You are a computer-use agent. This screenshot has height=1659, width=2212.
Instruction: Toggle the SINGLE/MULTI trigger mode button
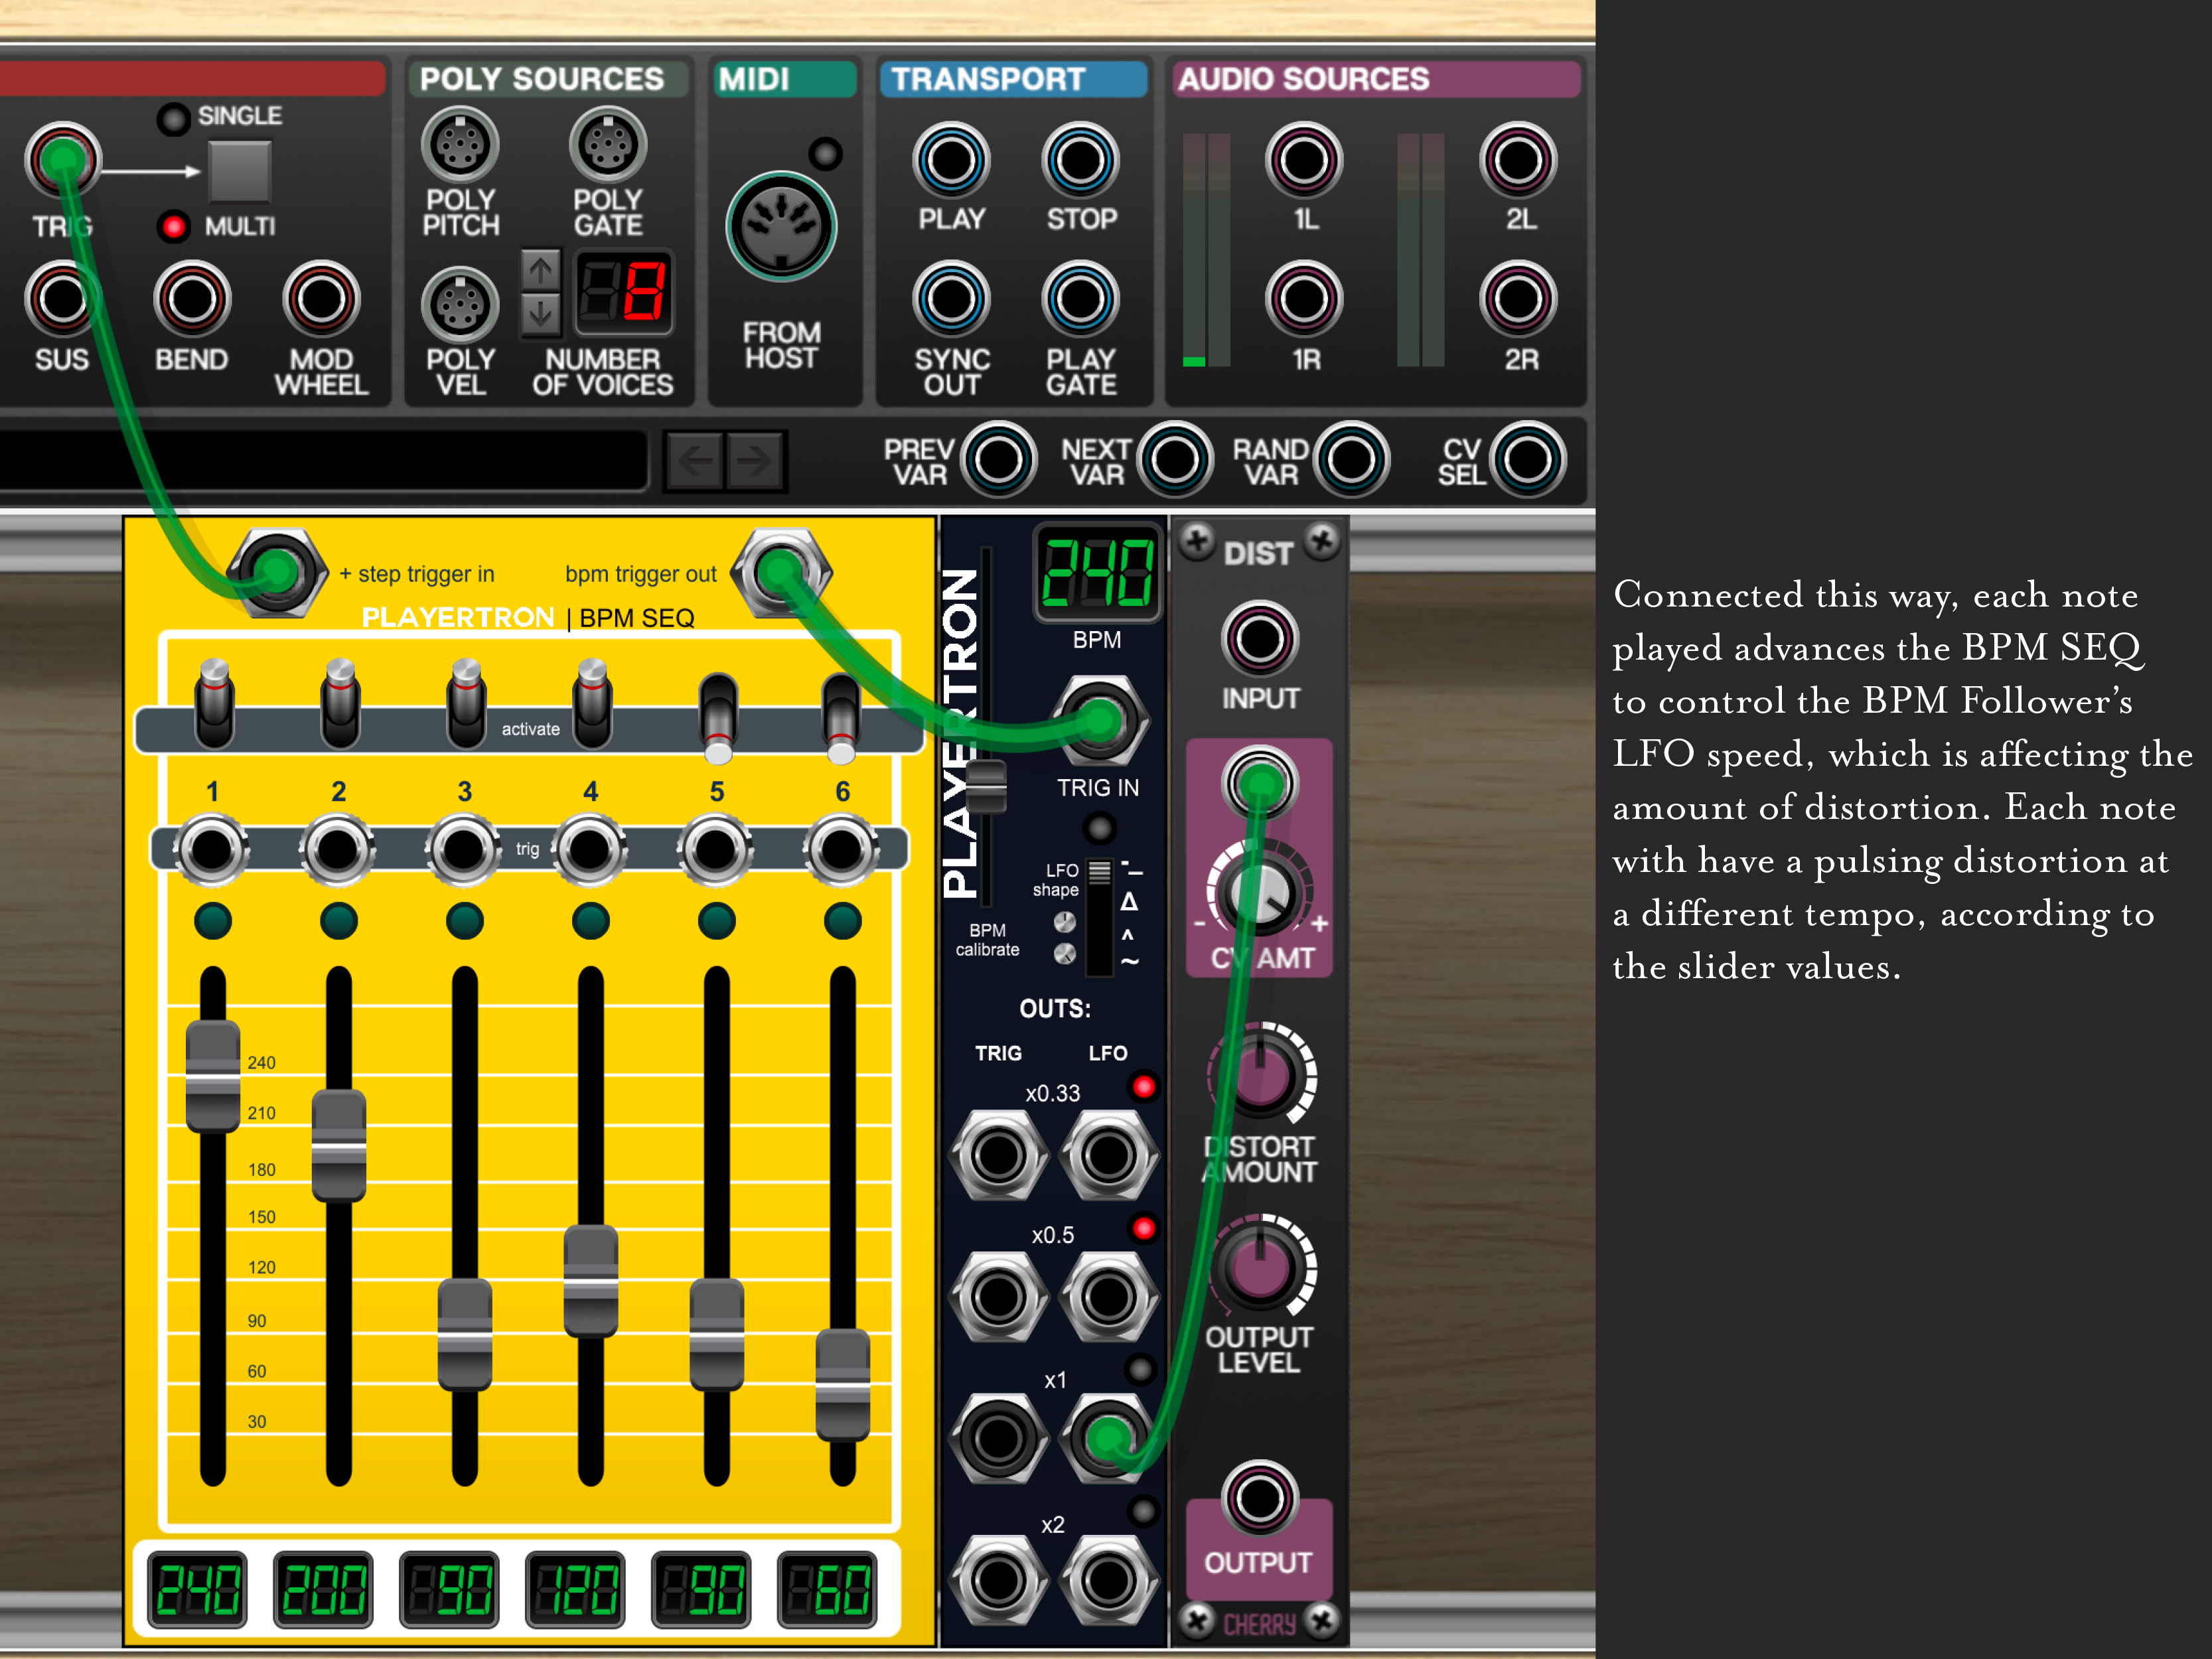[x=239, y=171]
